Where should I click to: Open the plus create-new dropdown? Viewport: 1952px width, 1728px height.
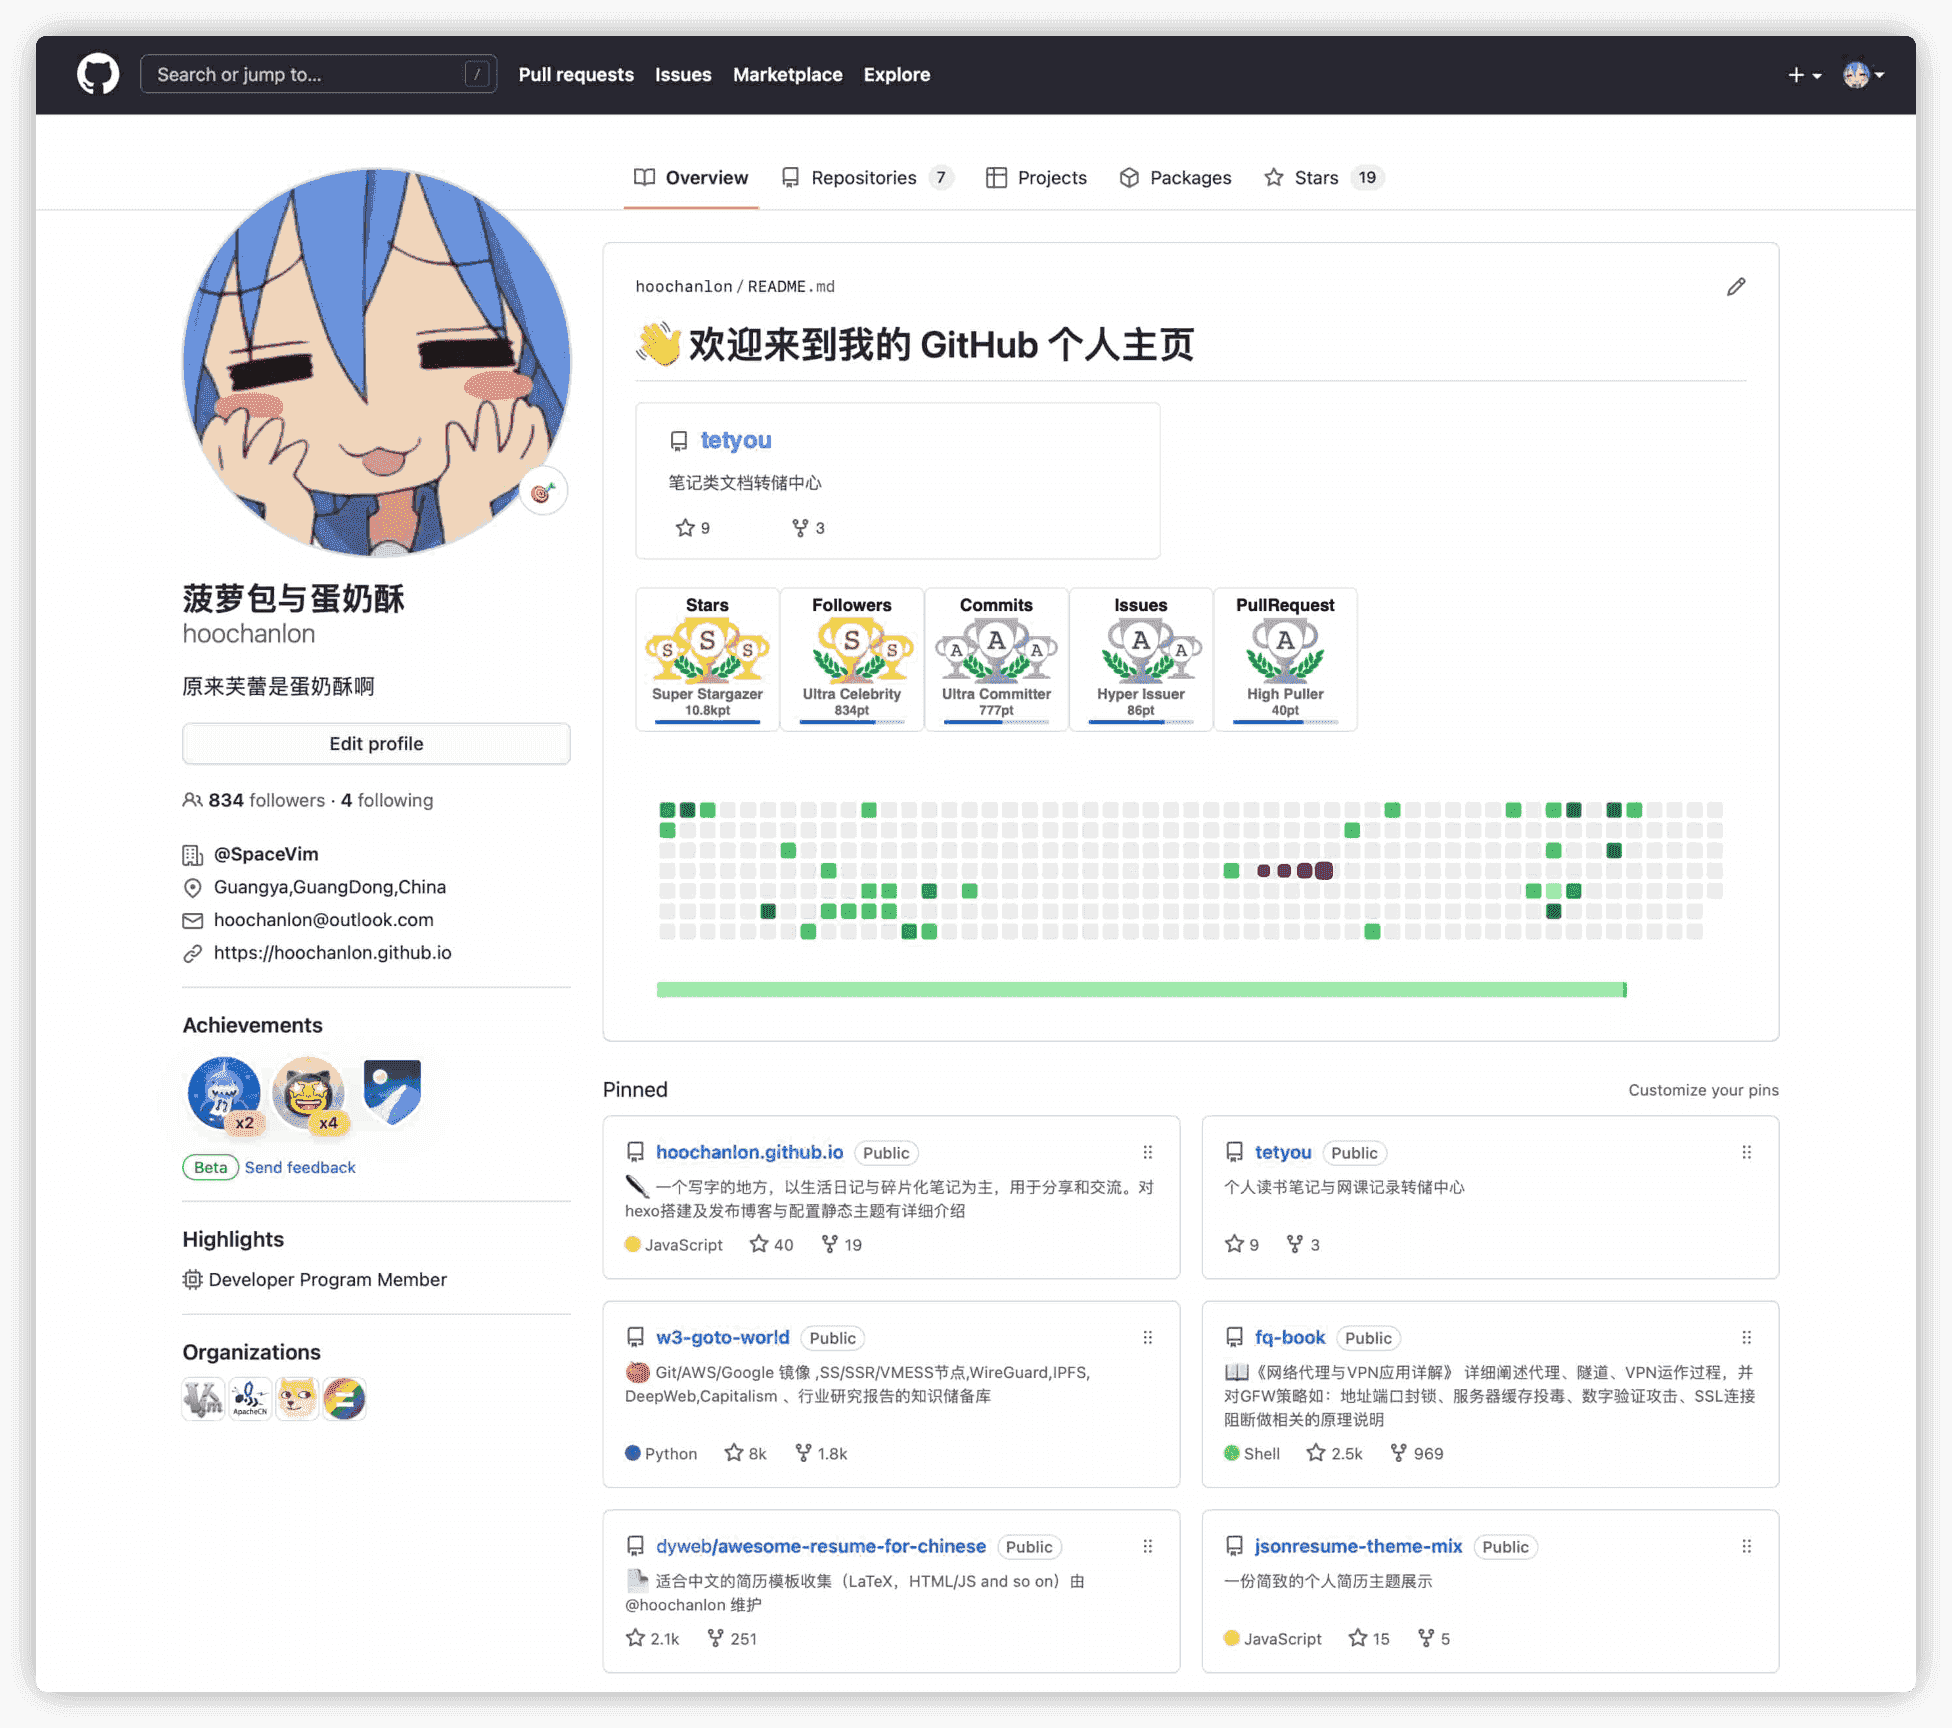pos(1804,75)
